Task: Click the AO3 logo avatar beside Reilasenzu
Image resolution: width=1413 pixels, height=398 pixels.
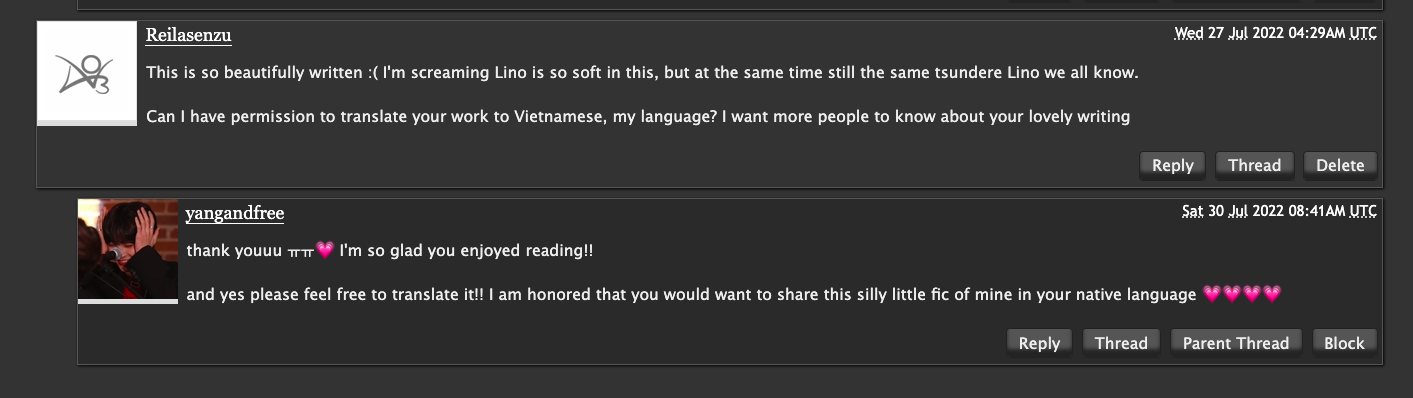Action: click(x=87, y=72)
